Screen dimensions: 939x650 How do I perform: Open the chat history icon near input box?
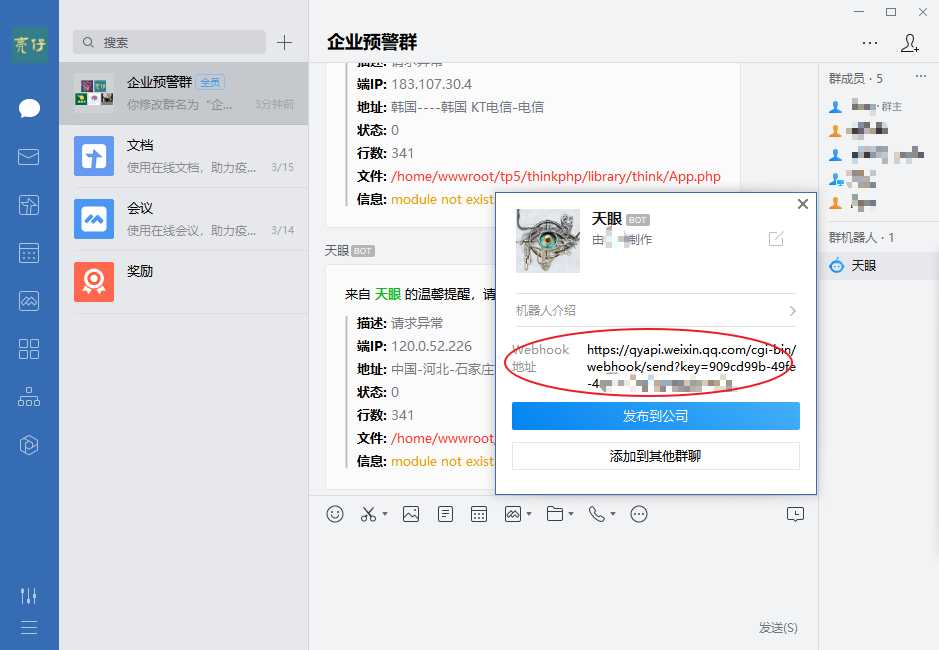click(795, 513)
